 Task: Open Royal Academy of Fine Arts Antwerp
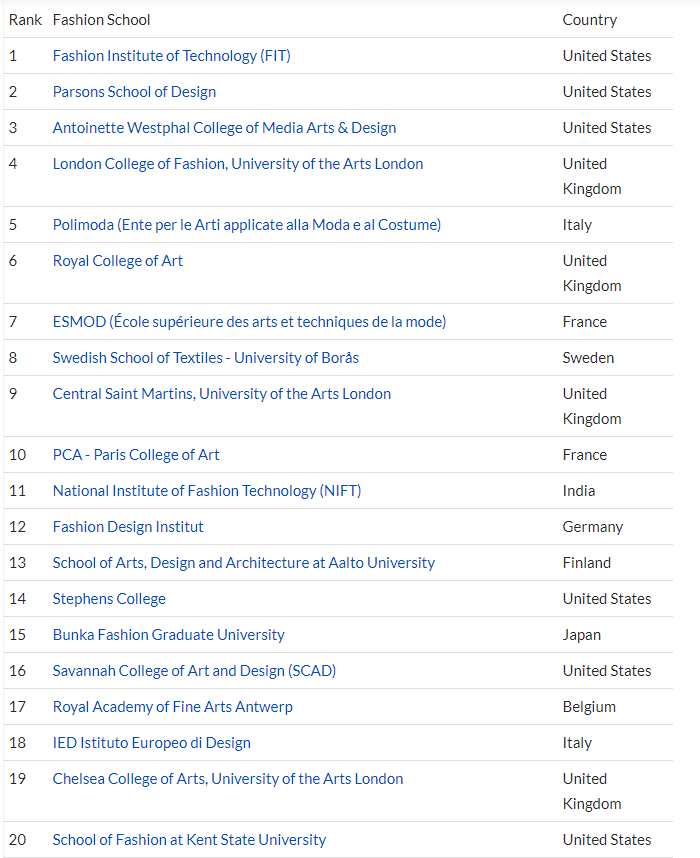172,707
